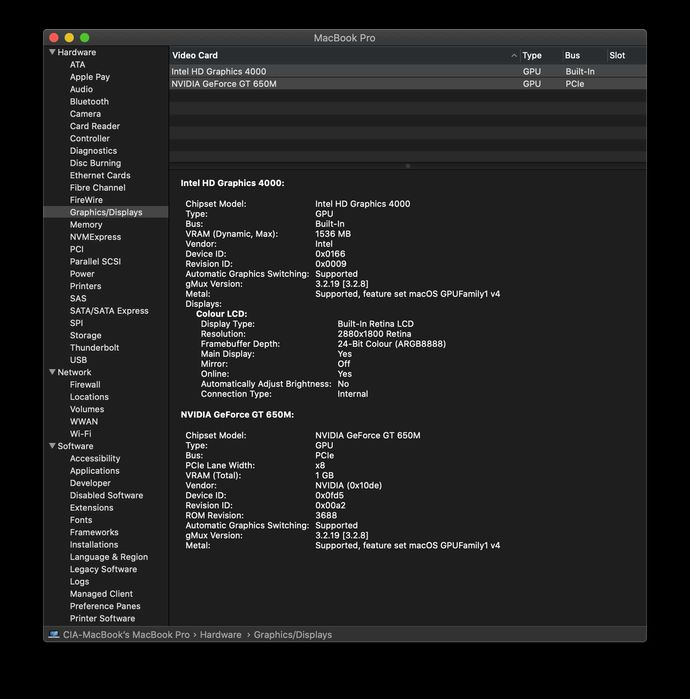Select NVMExpress in the sidebar
This screenshot has width=690, height=699.
click(x=95, y=237)
